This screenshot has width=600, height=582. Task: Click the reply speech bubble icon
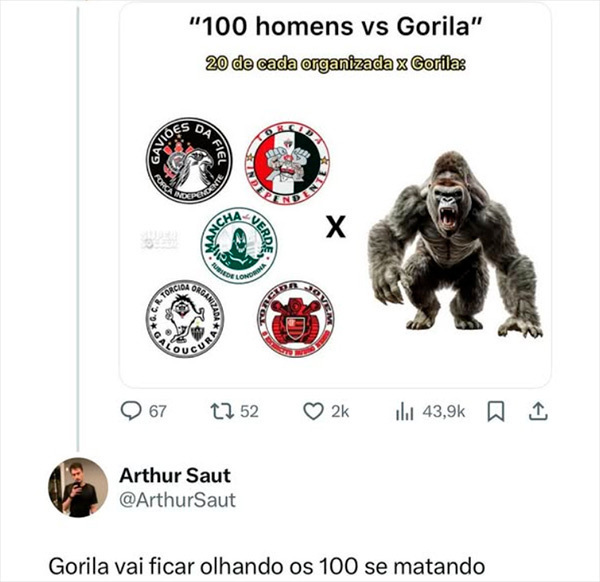[131, 411]
